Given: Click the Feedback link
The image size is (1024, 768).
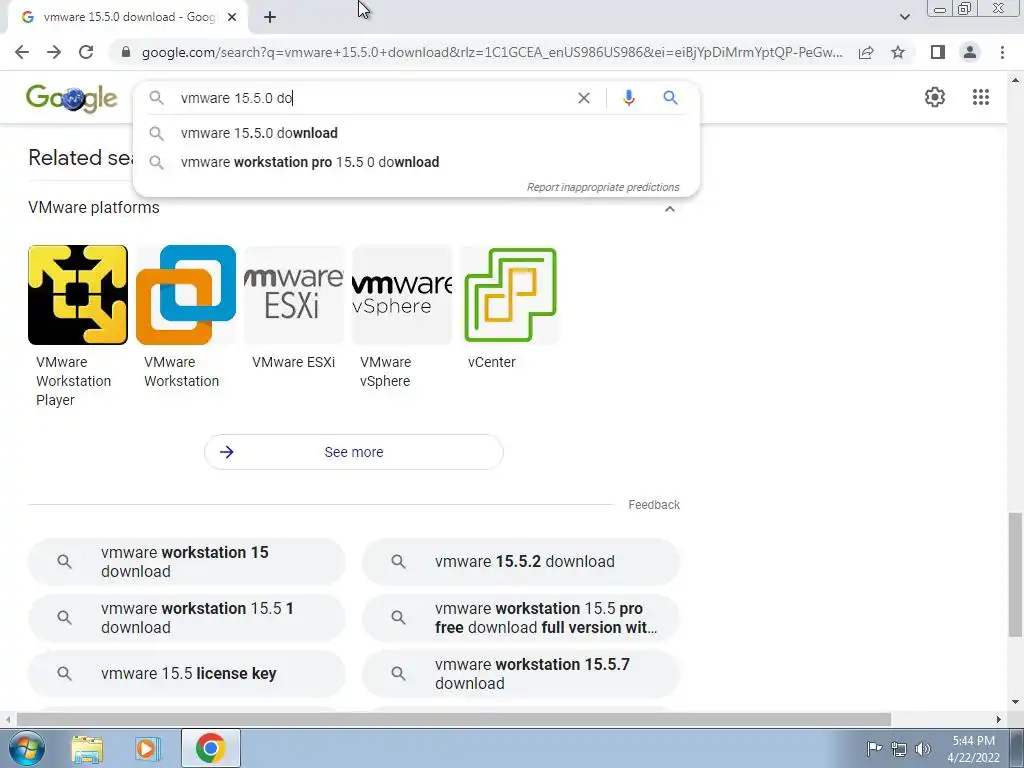Looking at the screenshot, I should tap(654, 505).
